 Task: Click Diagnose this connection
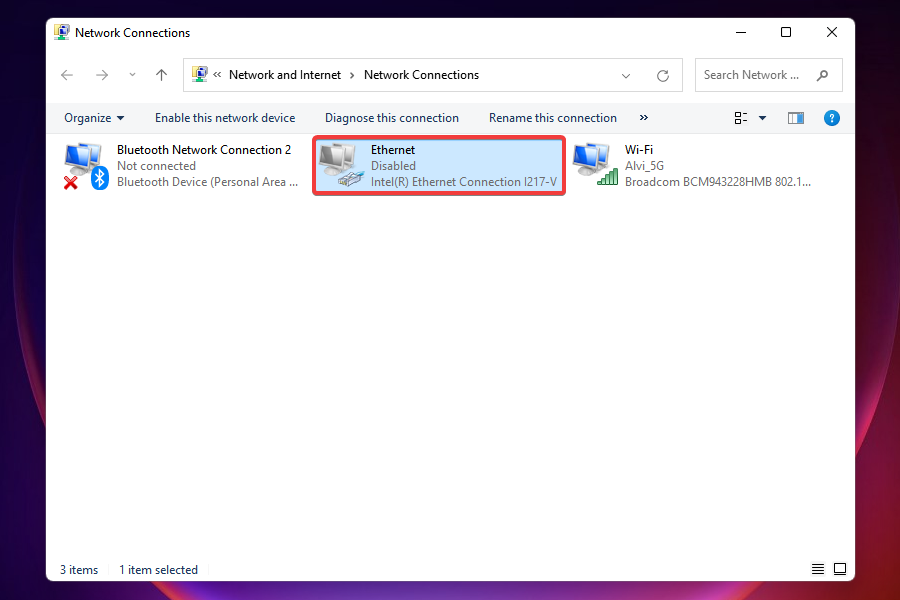point(392,118)
